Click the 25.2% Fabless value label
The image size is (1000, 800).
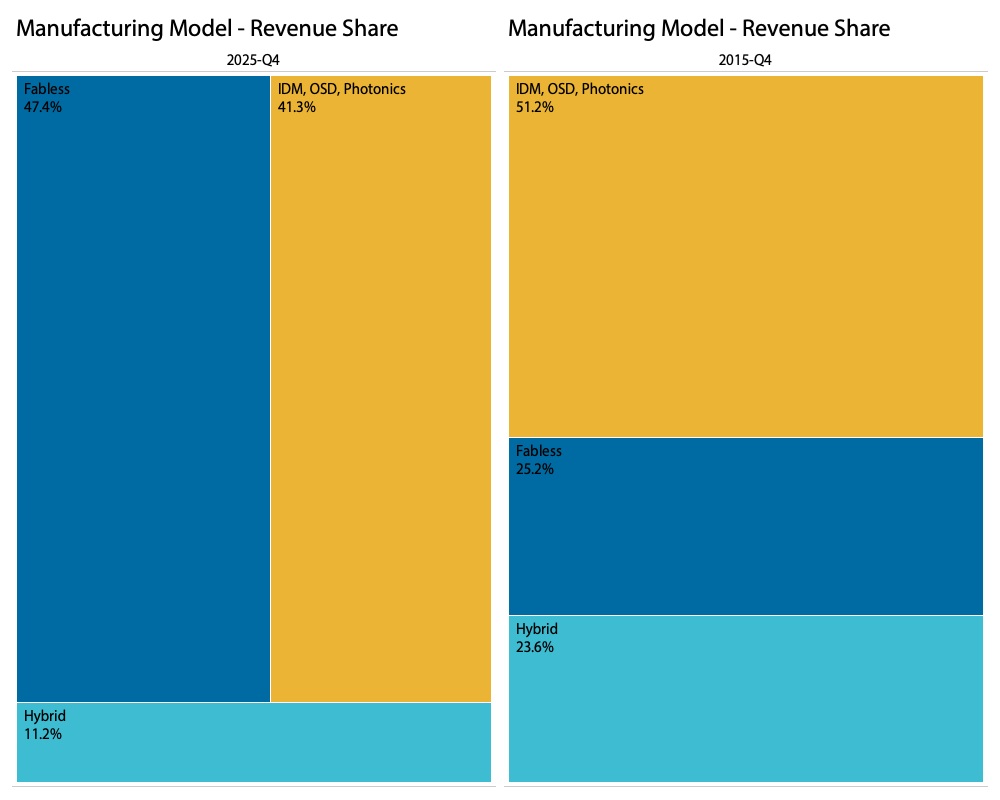535,469
